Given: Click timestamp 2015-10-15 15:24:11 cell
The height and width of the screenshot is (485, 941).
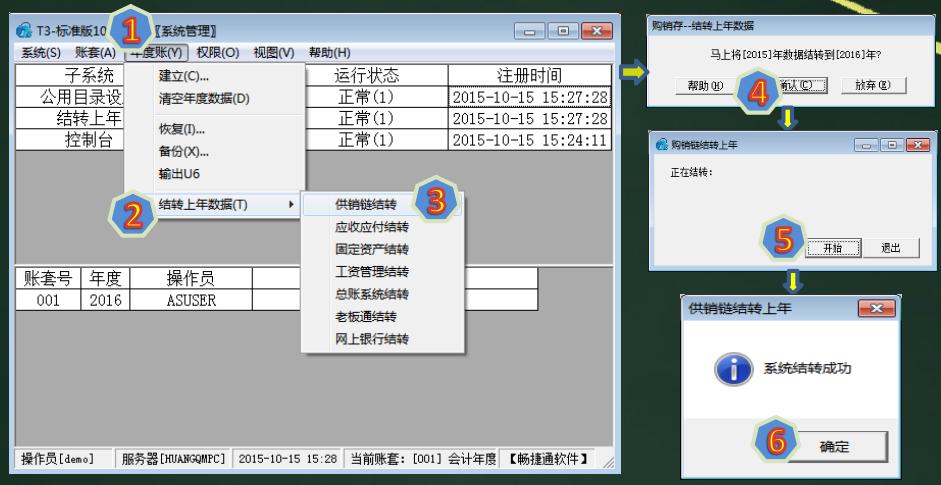Looking at the screenshot, I should [529, 140].
